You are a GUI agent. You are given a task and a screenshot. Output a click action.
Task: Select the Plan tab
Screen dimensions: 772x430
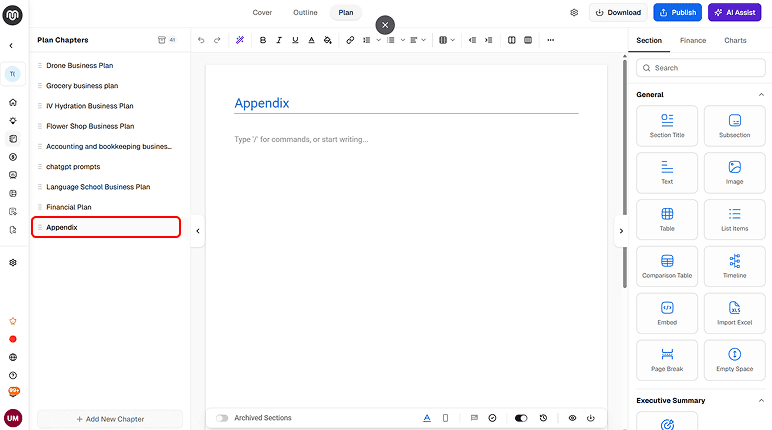(346, 13)
